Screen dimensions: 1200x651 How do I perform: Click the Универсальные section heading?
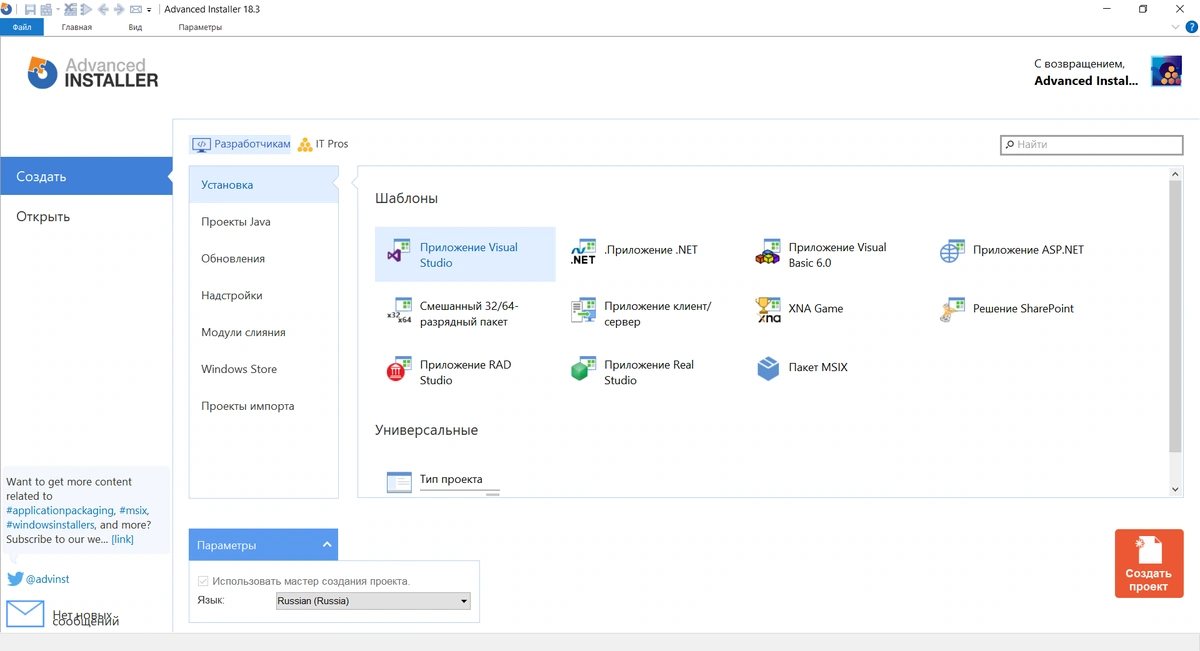pos(426,430)
